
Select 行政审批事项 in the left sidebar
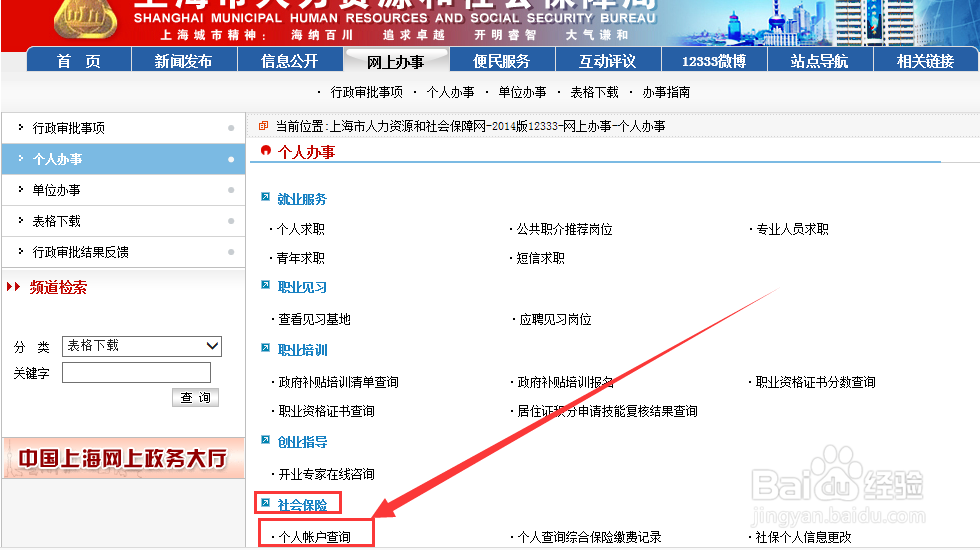[123, 128]
